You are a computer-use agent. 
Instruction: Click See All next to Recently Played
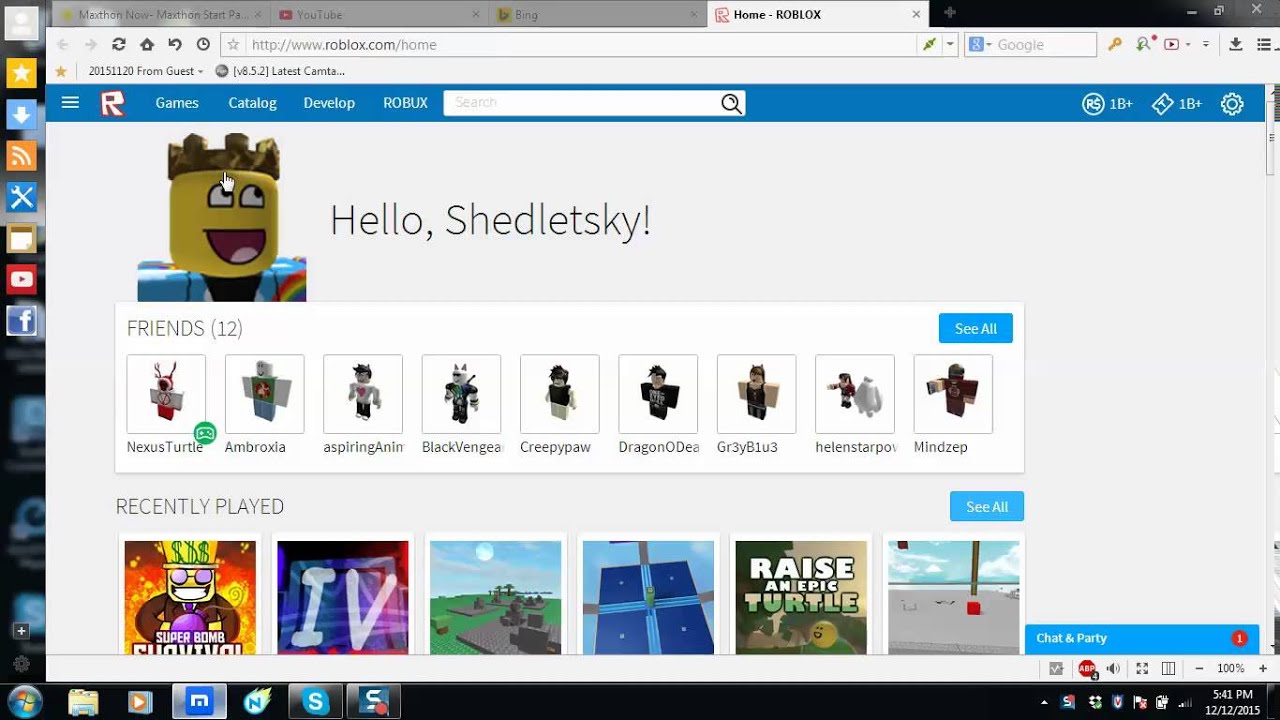tap(986, 506)
